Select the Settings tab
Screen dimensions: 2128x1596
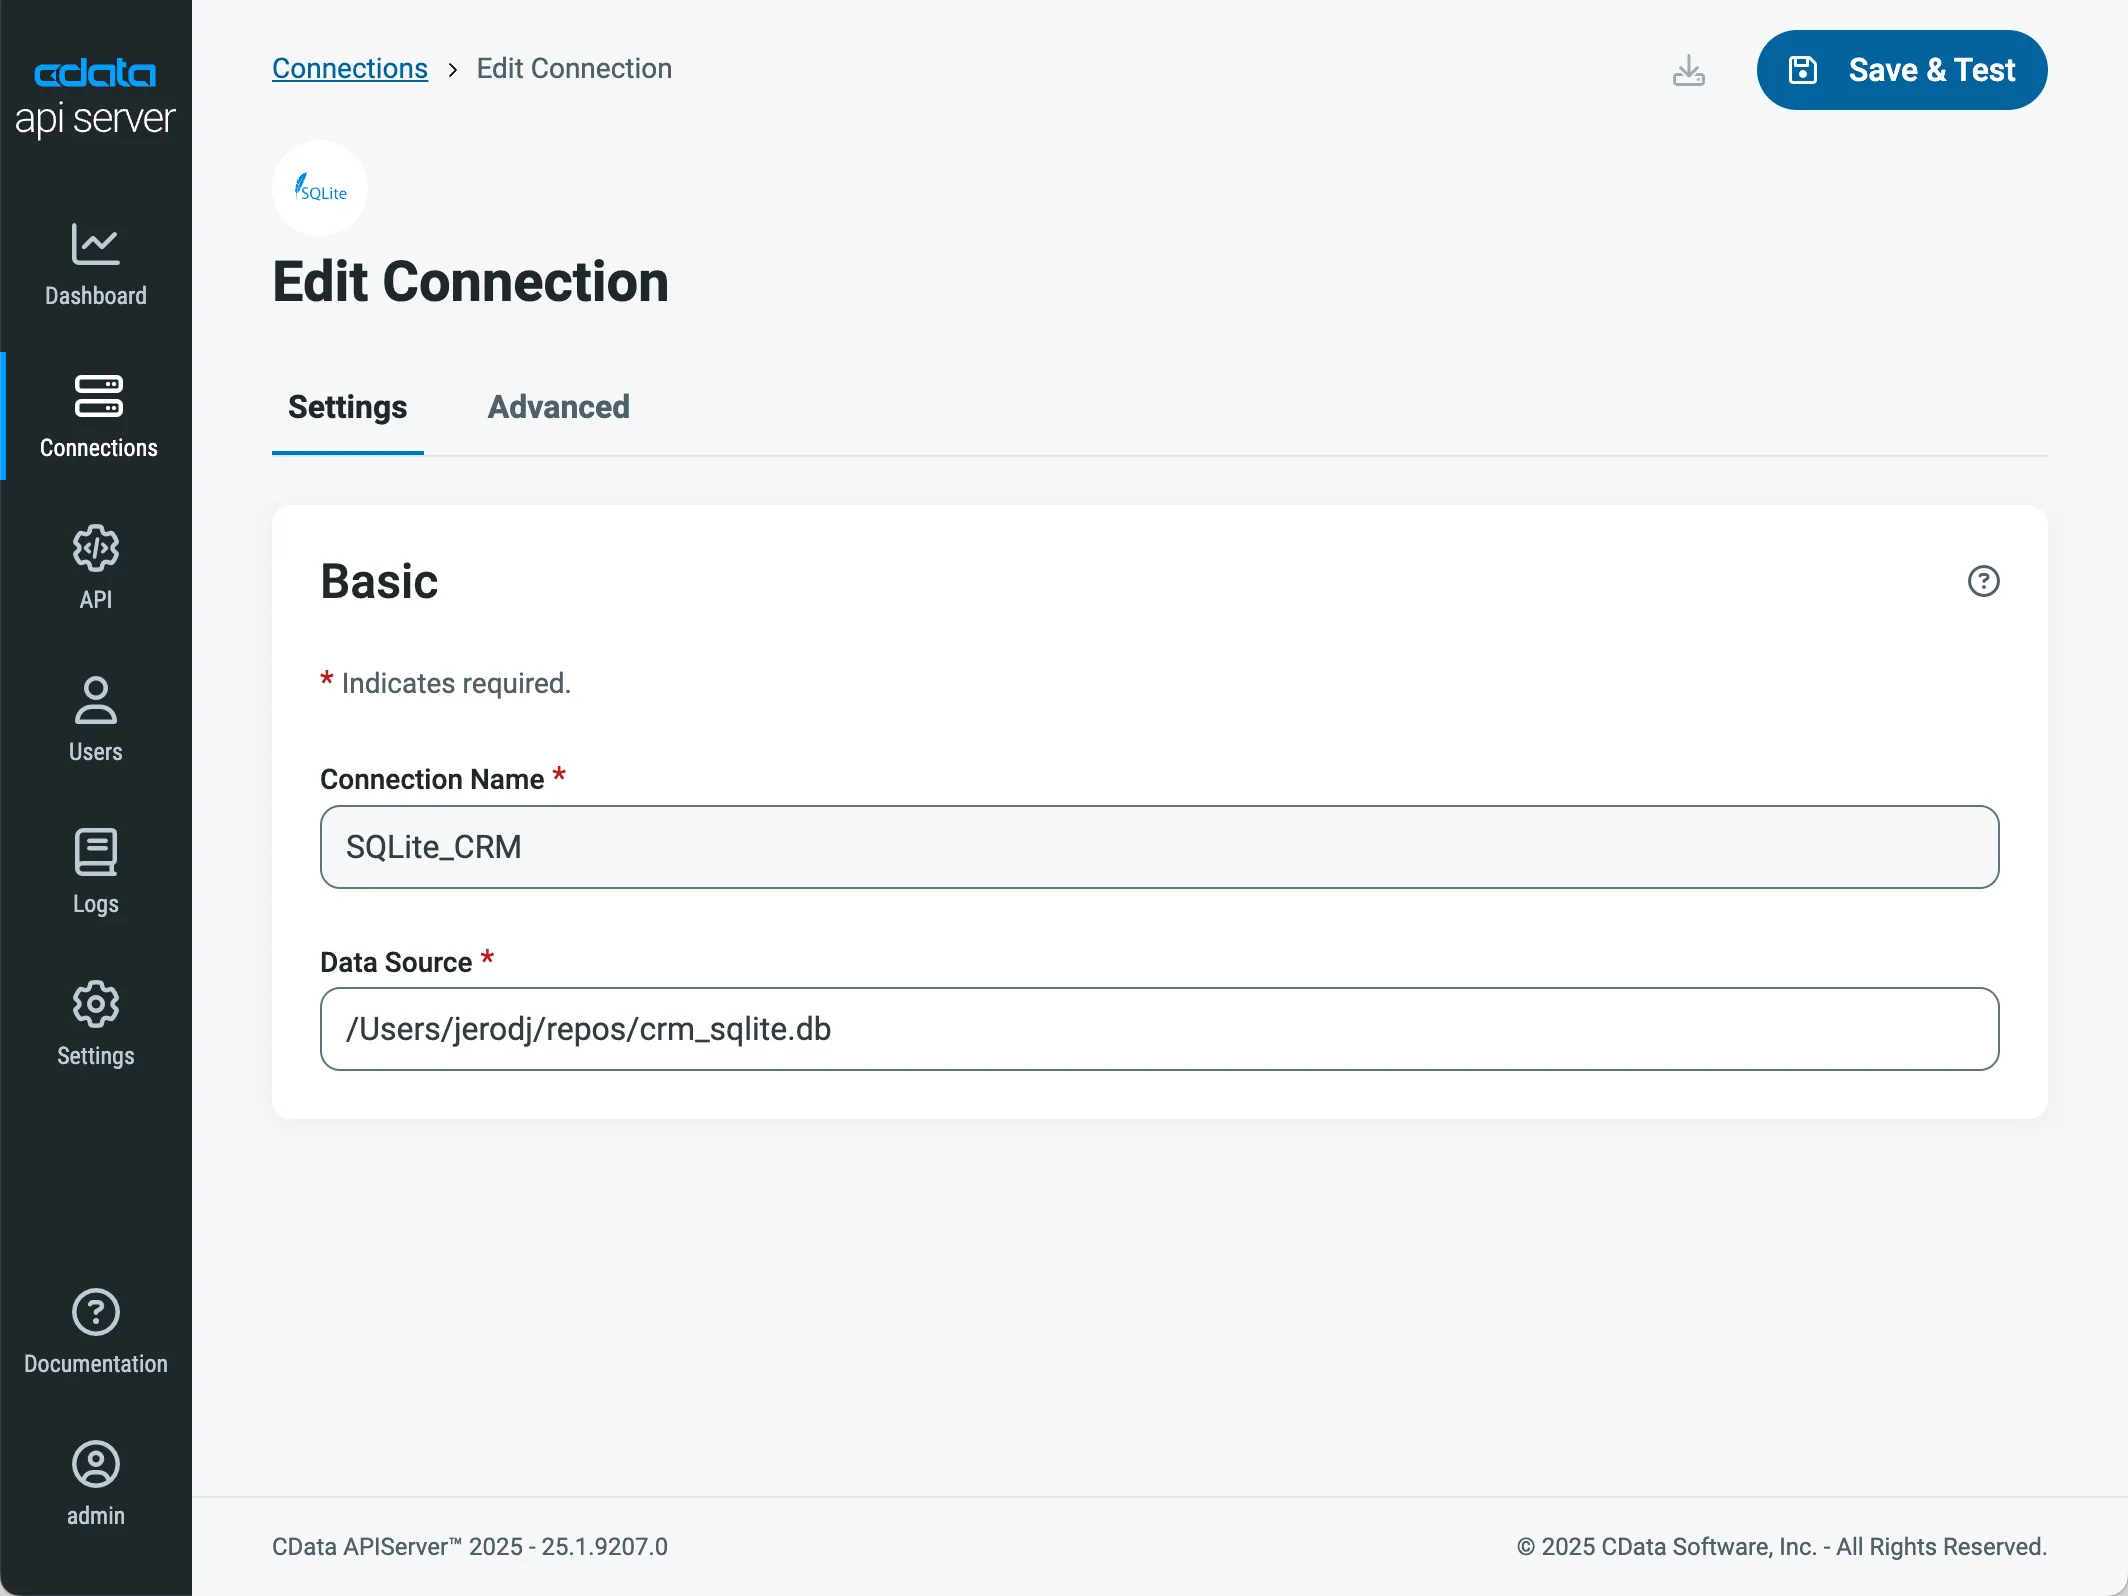coord(347,408)
